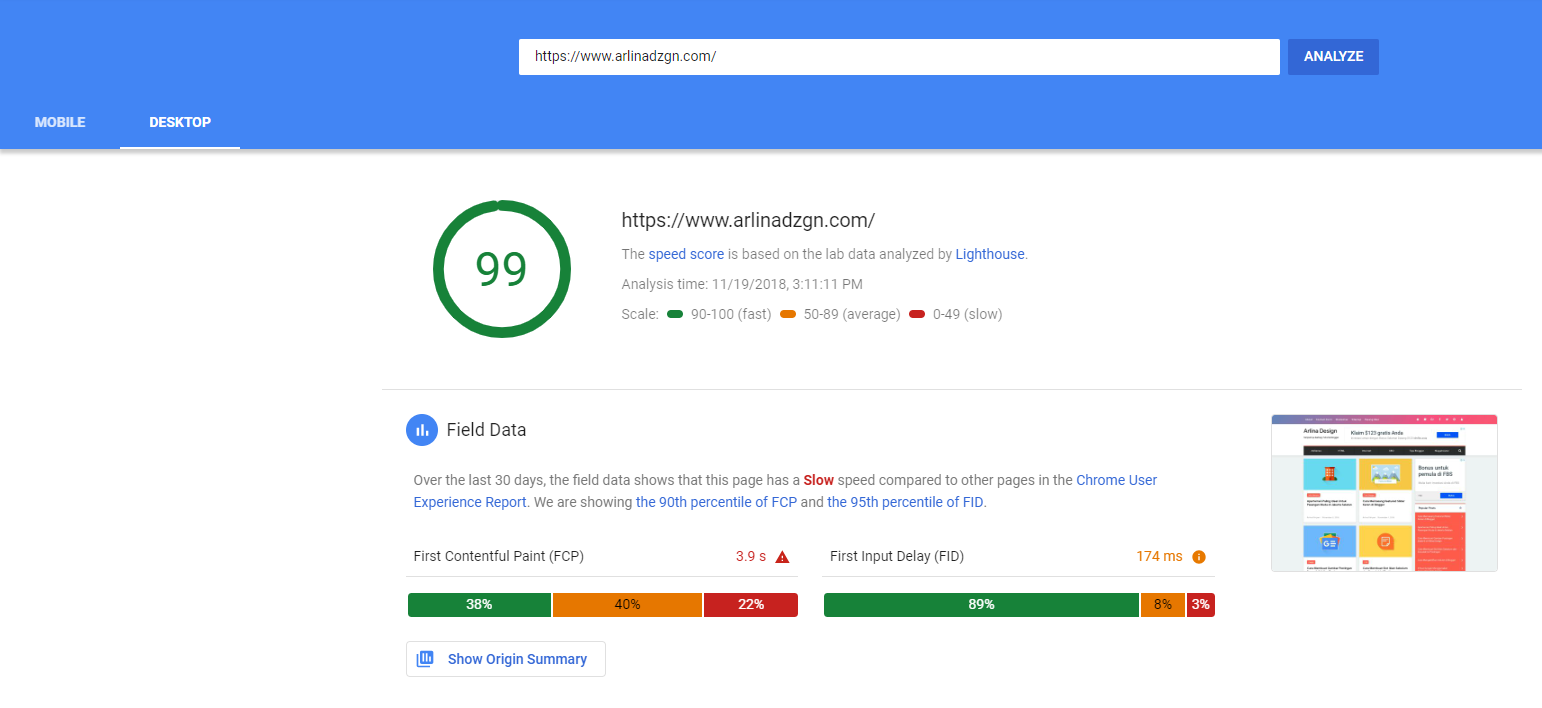Click the Show Origin Summary button
The height and width of the screenshot is (708, 1542).
pos(506,659)
